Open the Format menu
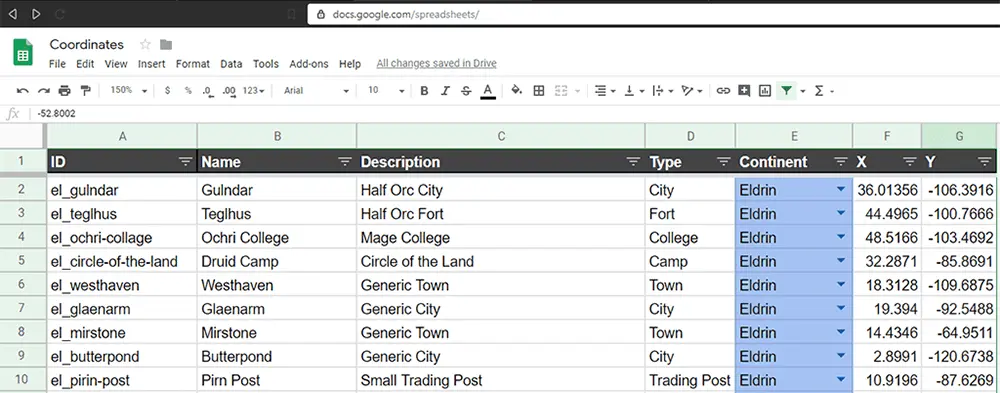1000x393 pixels. pos(193,64)
